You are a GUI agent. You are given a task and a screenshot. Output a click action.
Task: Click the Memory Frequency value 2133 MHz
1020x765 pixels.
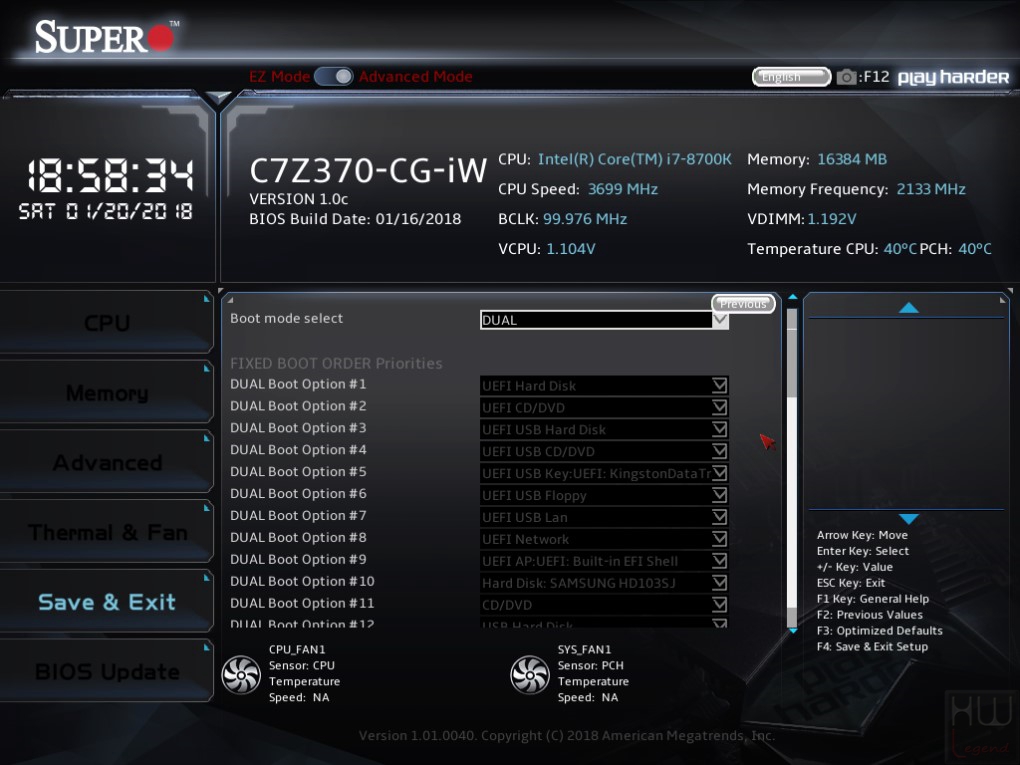coord(931,189)
